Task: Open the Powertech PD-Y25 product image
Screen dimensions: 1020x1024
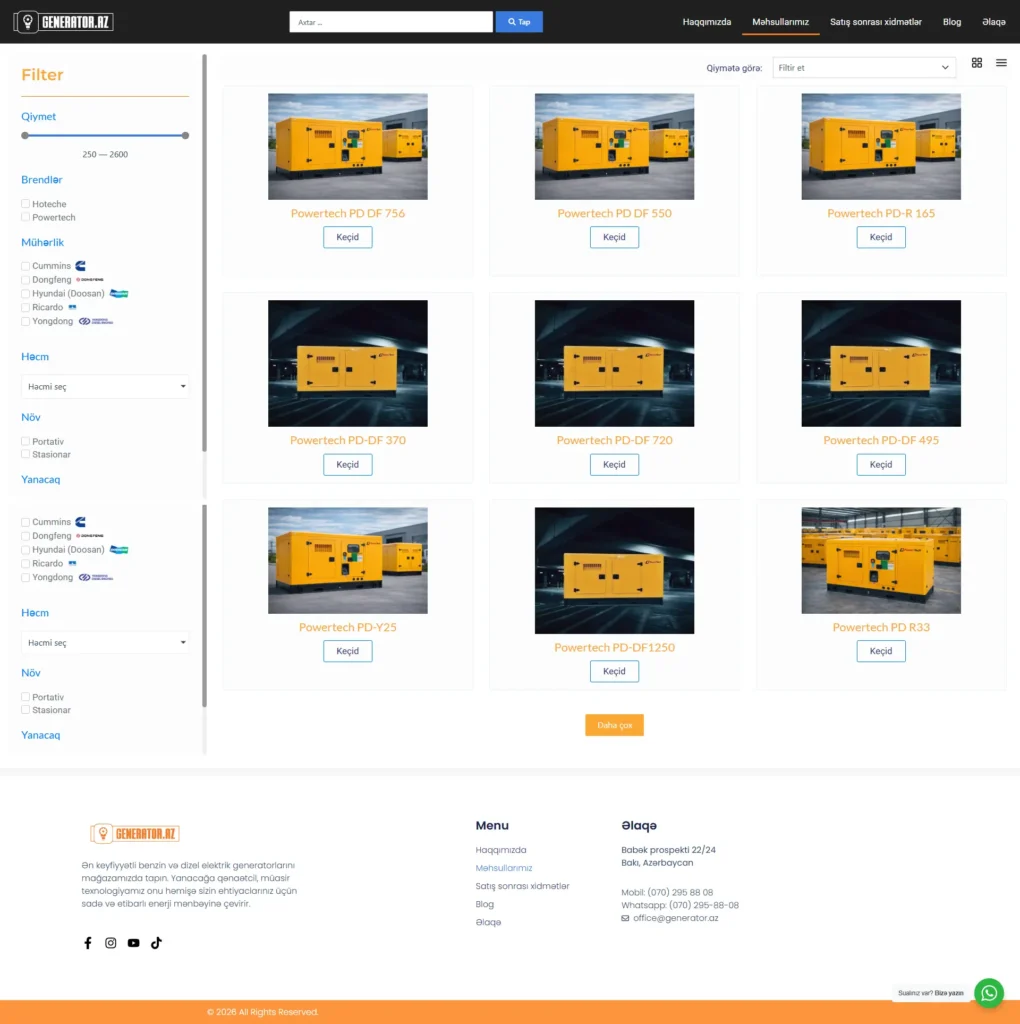Action: [x=347, y=560]
